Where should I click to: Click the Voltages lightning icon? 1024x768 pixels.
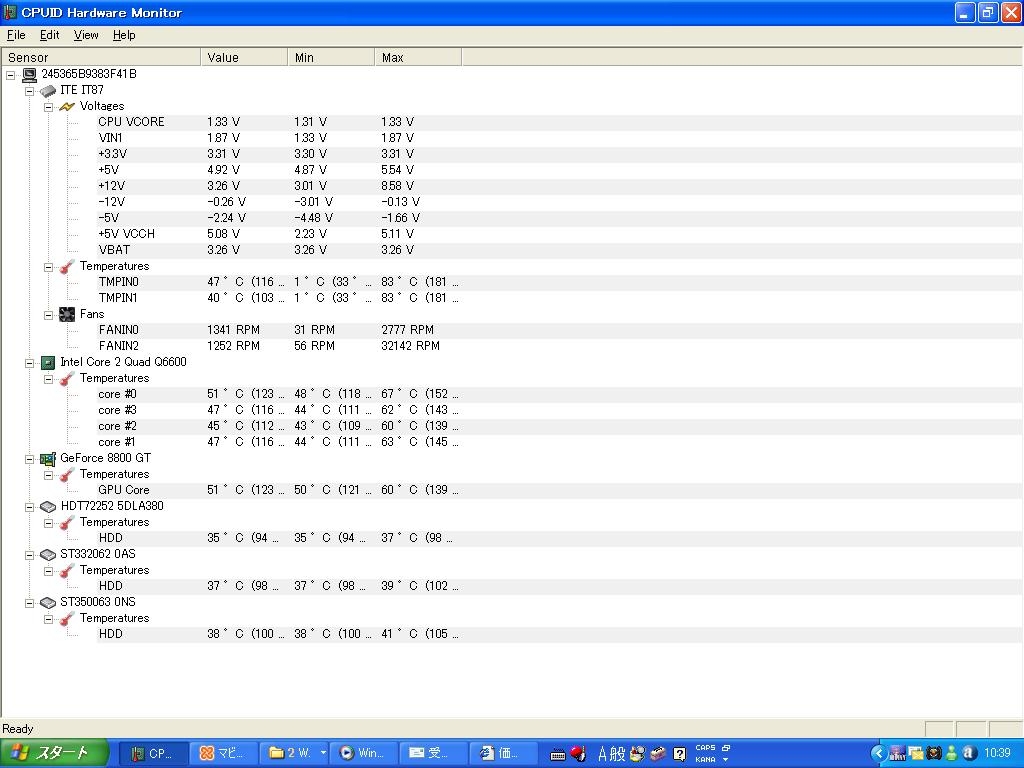(67, 106)
